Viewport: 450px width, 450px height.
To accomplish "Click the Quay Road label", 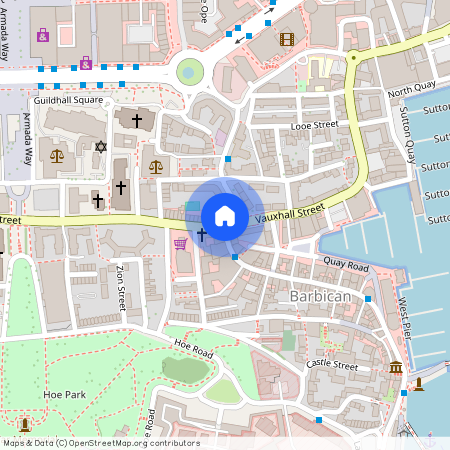I will point(346,264).
